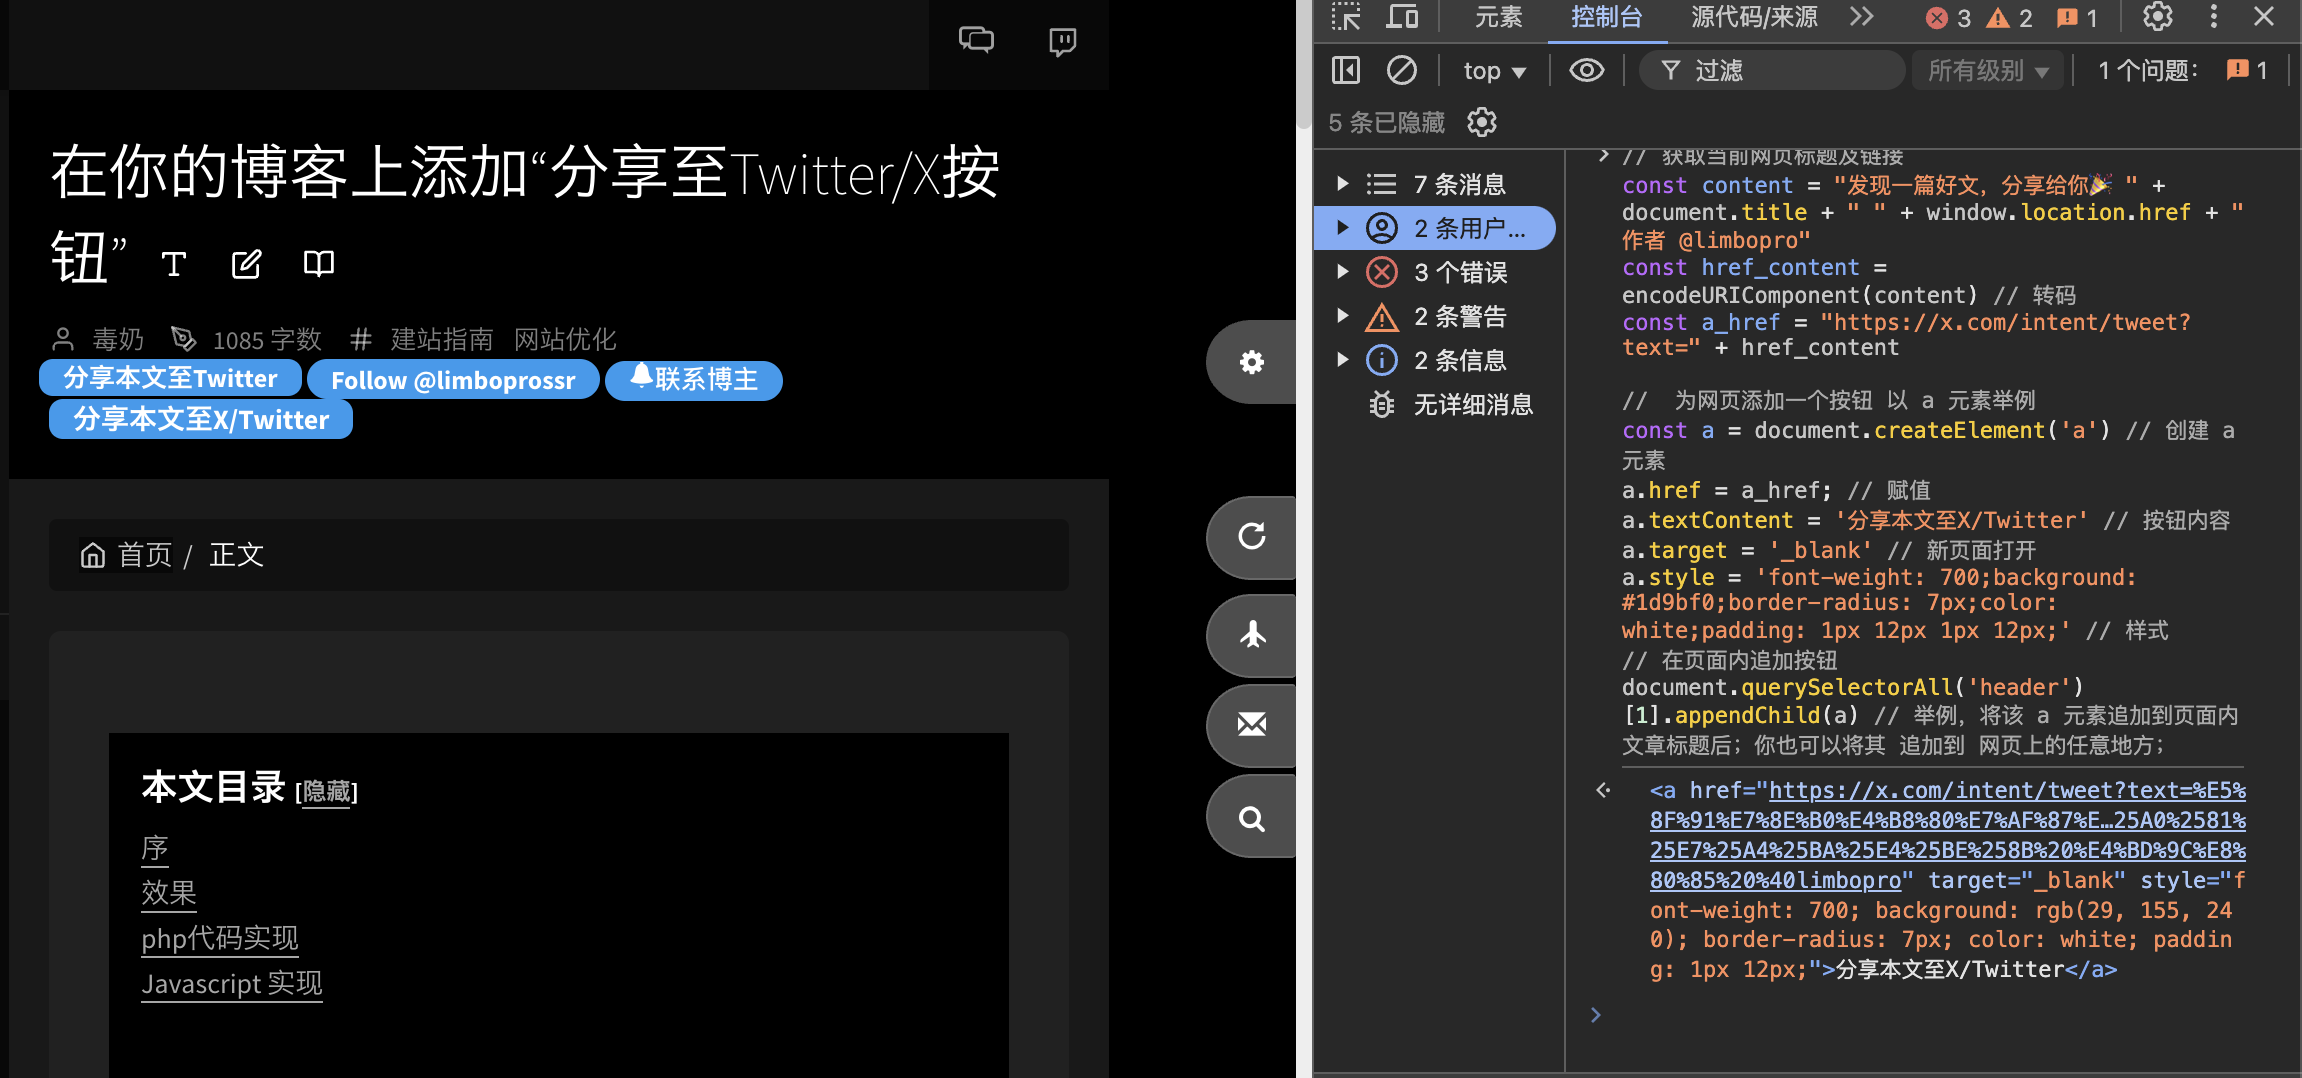
Task: Click the eye live-expression icon
Action: (x=1587, y=70)
